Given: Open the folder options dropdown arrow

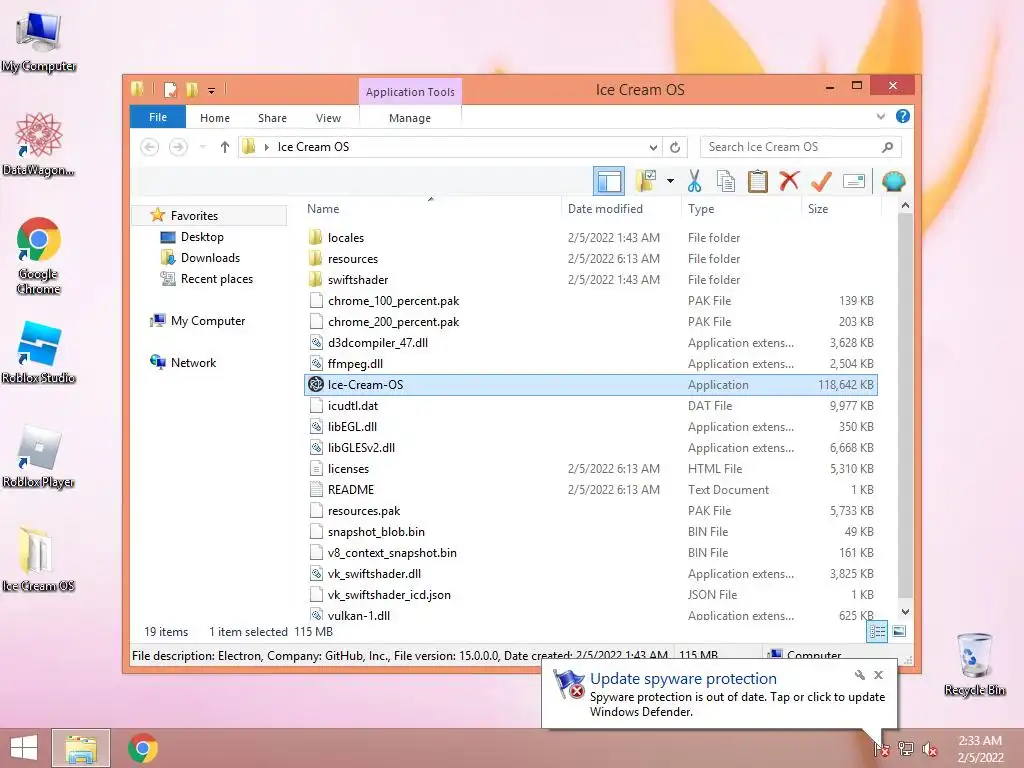Looking at the screenshot, I should click(x=670, y=181).
